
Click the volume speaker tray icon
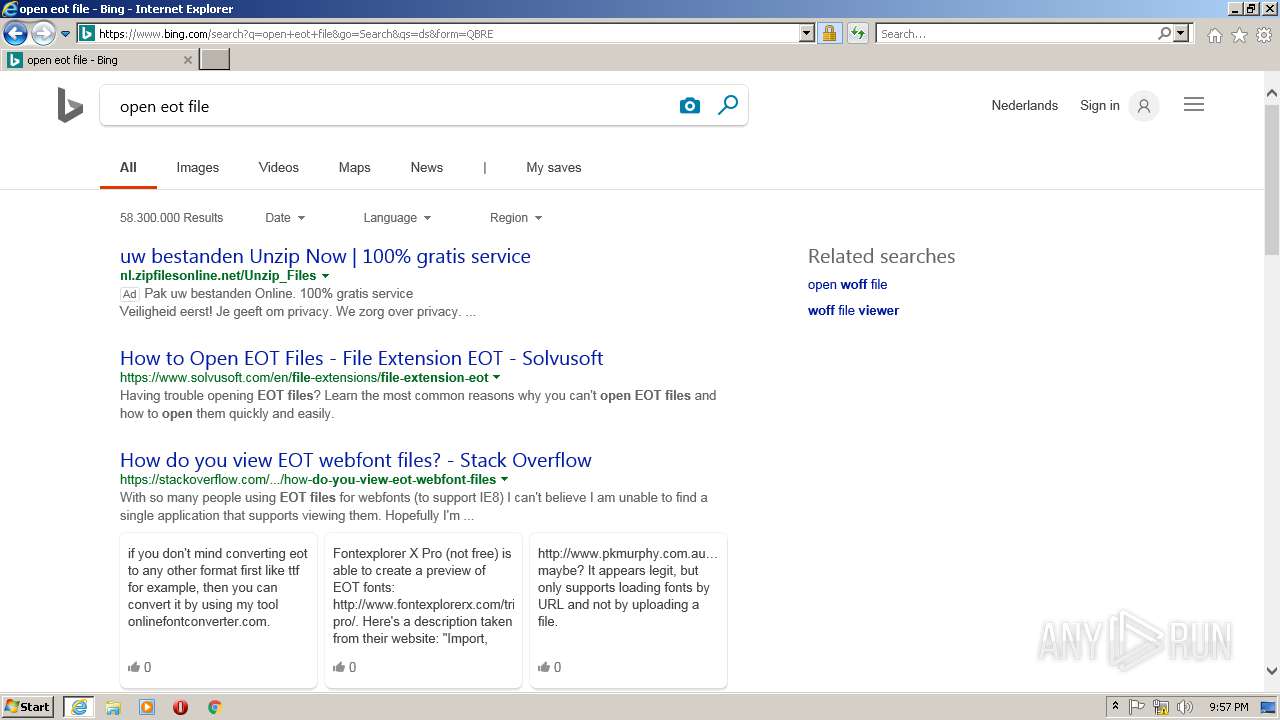1185,707
